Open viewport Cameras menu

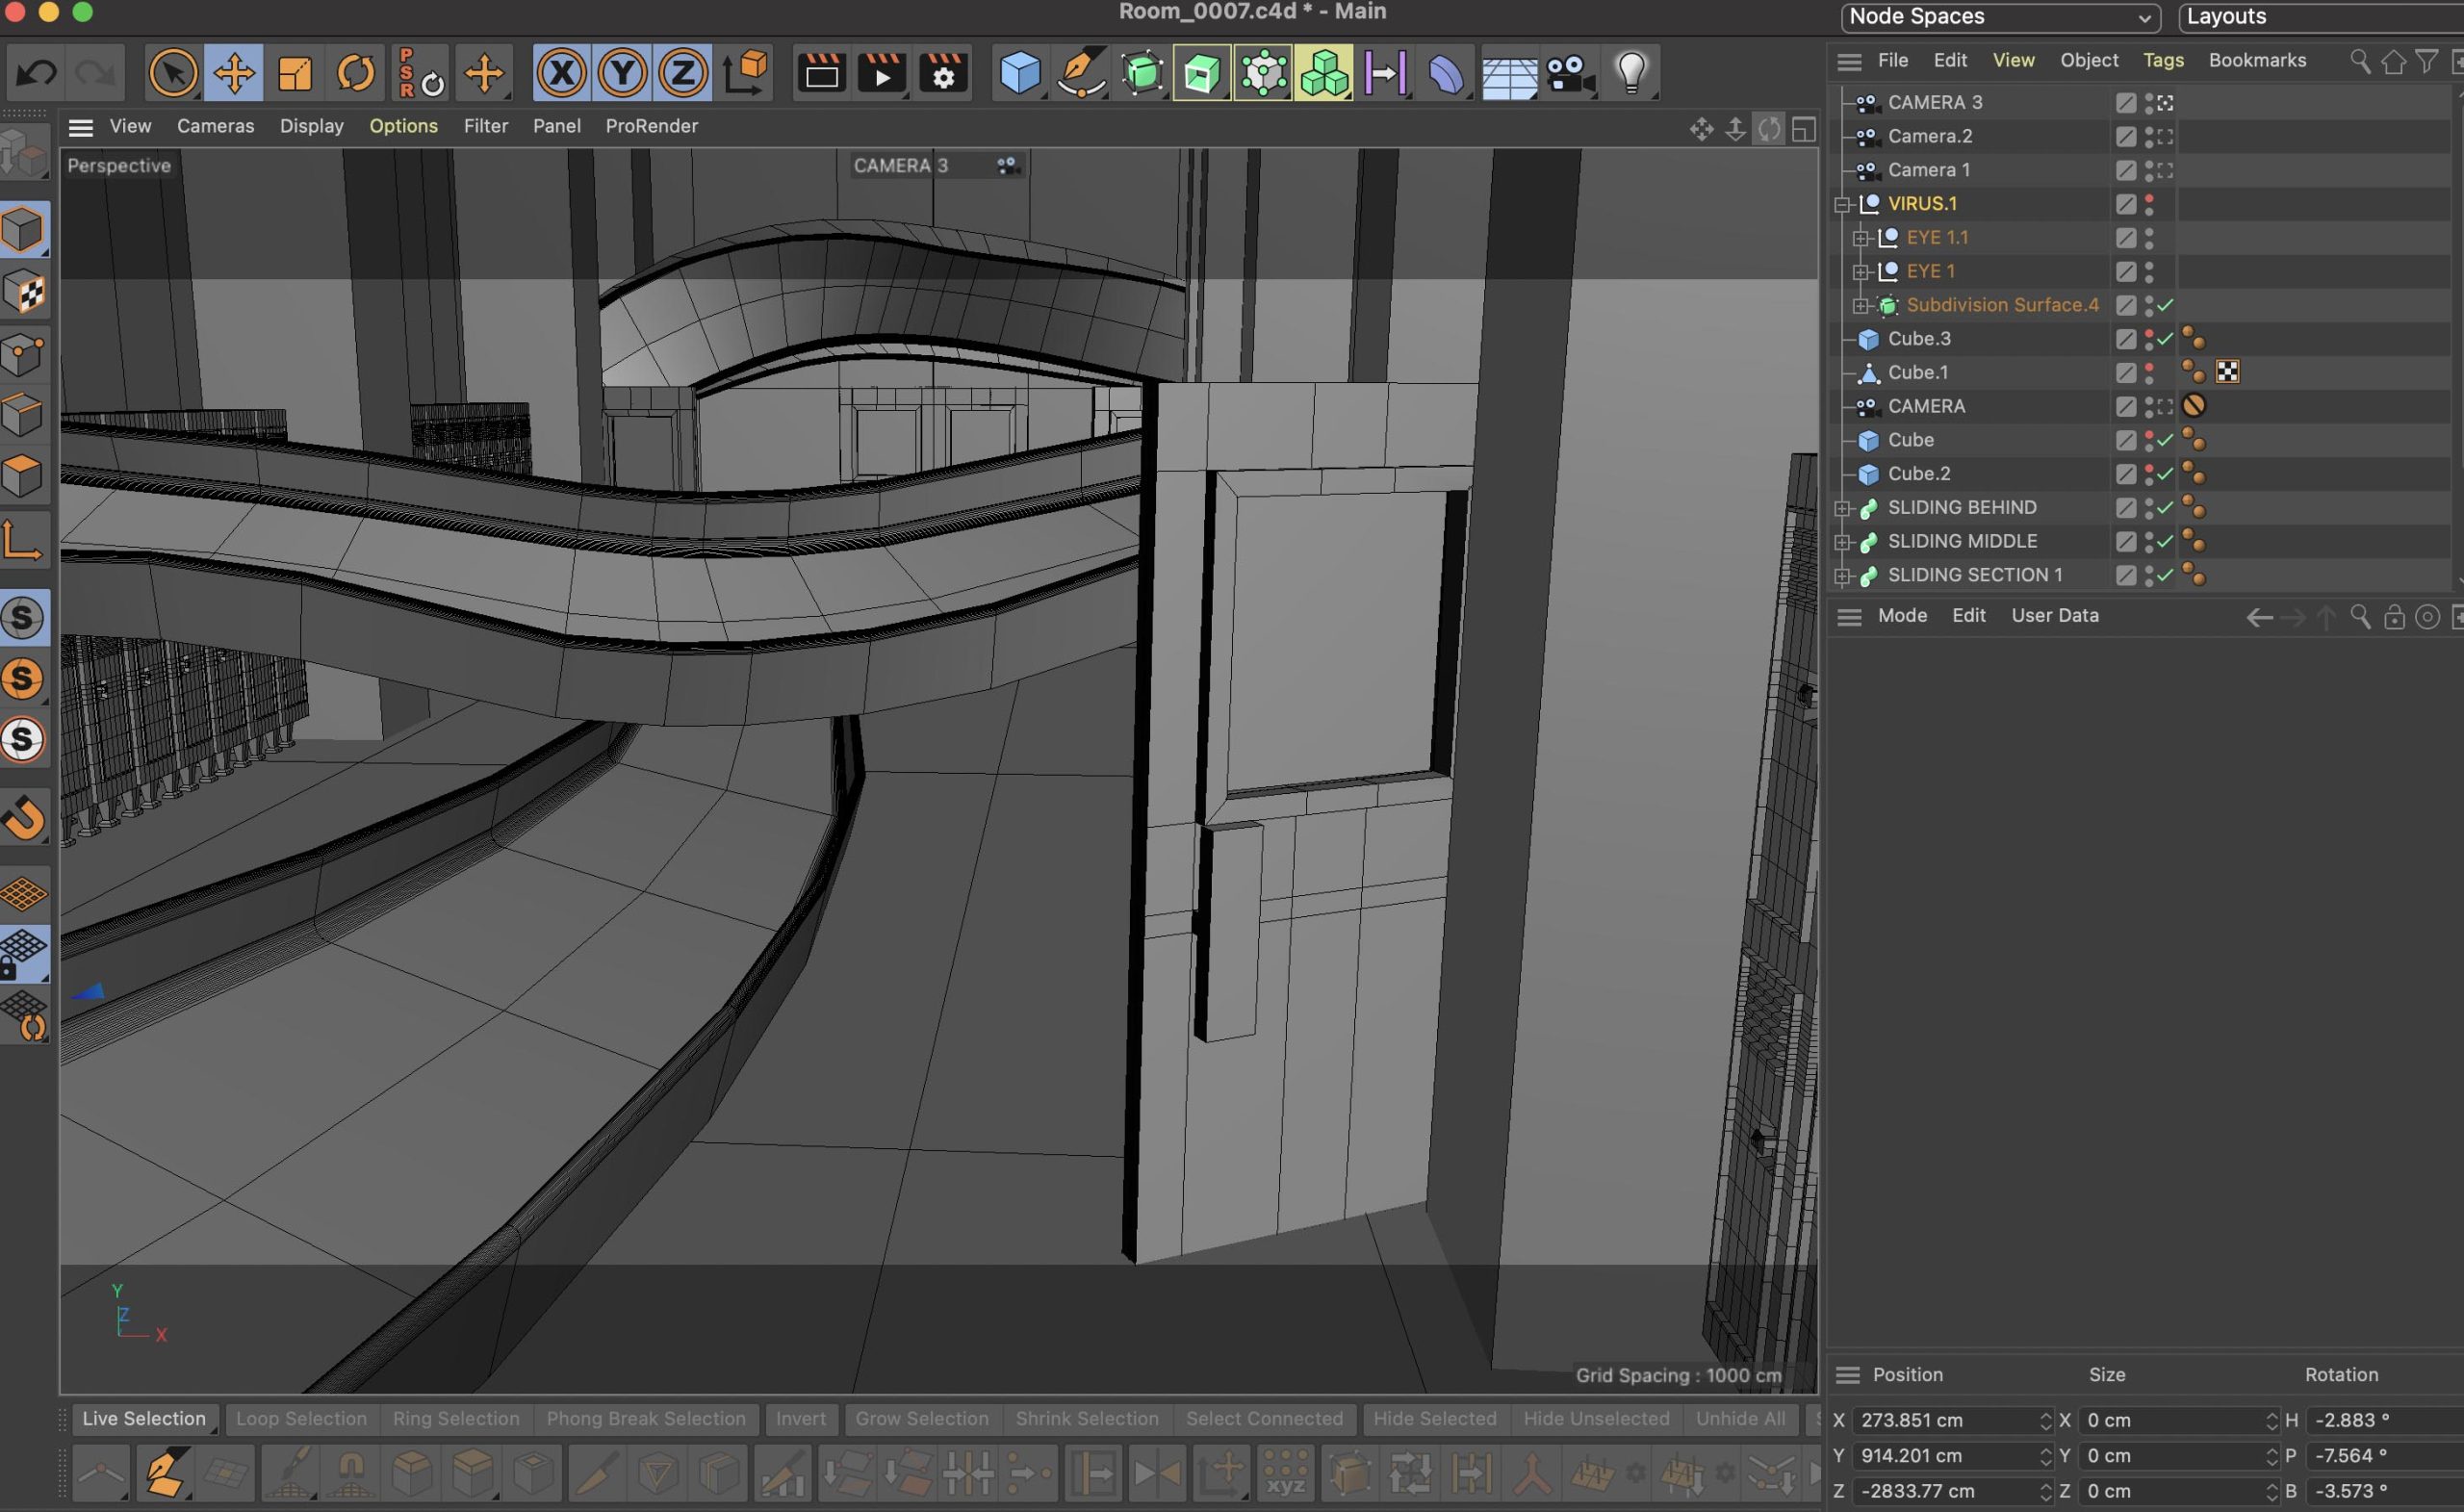(x=215, y=126)
